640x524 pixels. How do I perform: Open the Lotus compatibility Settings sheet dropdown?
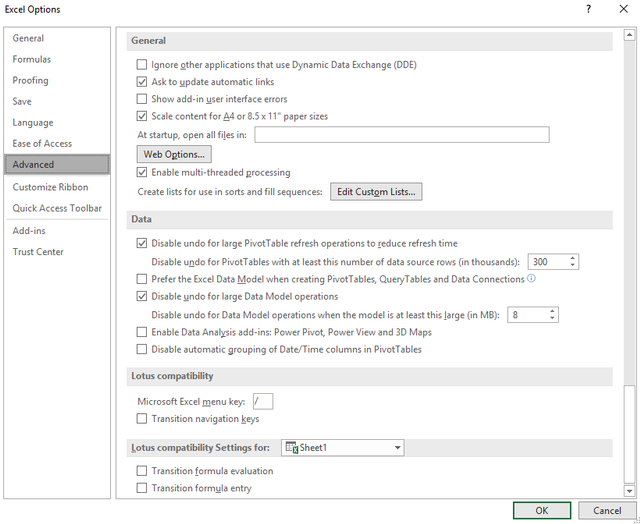click(x=397, y=448)
